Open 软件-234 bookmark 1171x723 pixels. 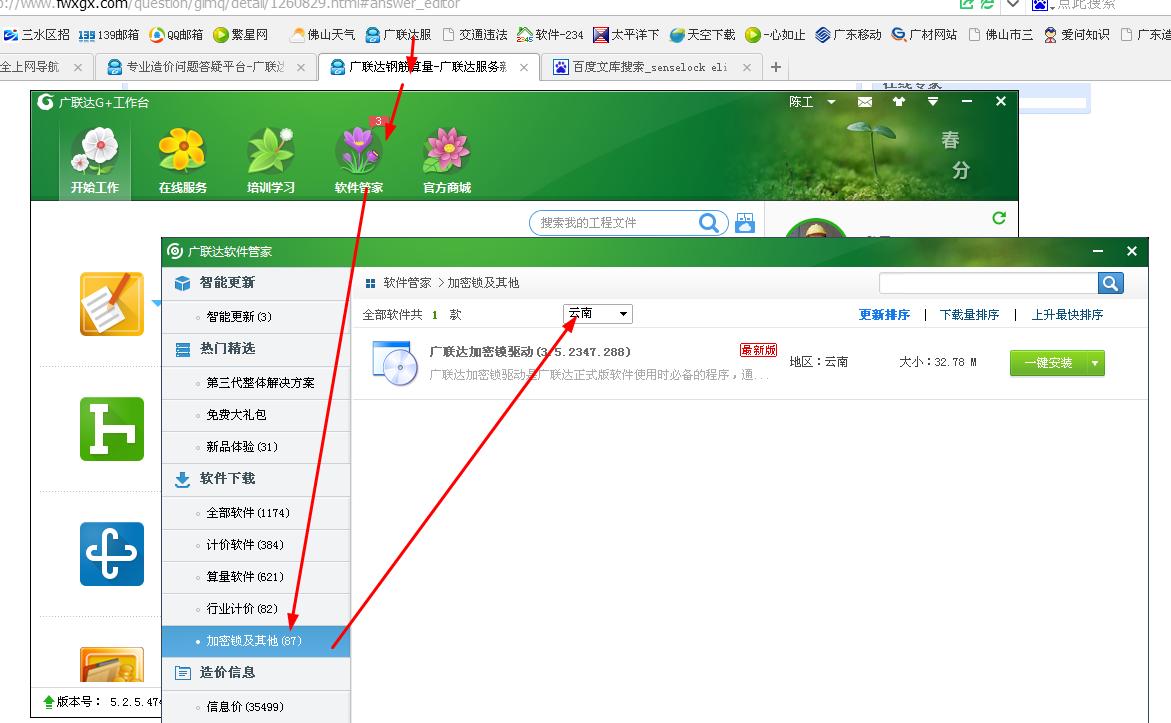click(550, 35)
